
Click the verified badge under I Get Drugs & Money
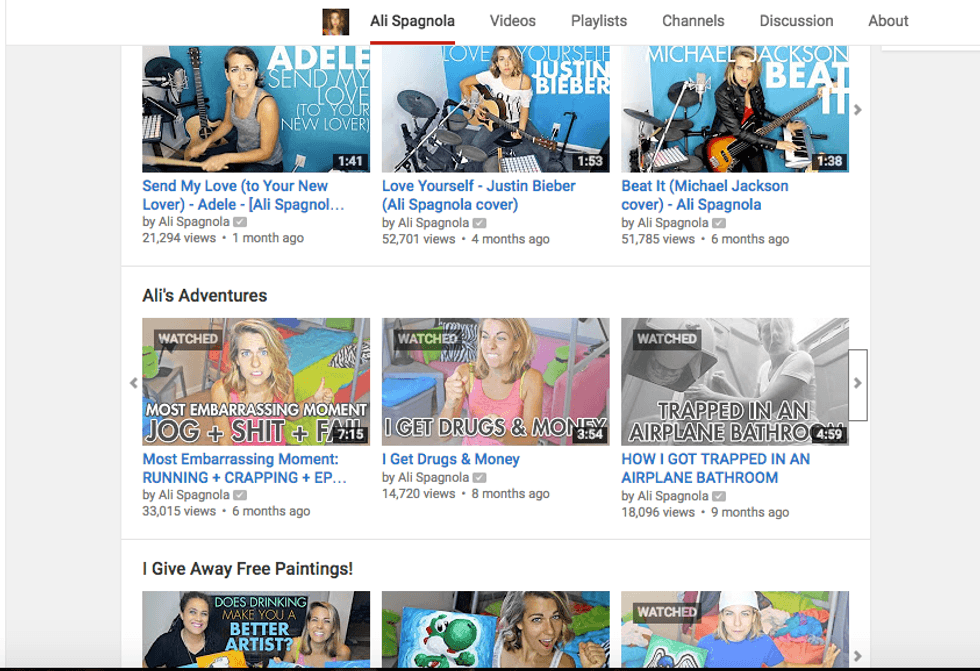[x=480, y=478]
